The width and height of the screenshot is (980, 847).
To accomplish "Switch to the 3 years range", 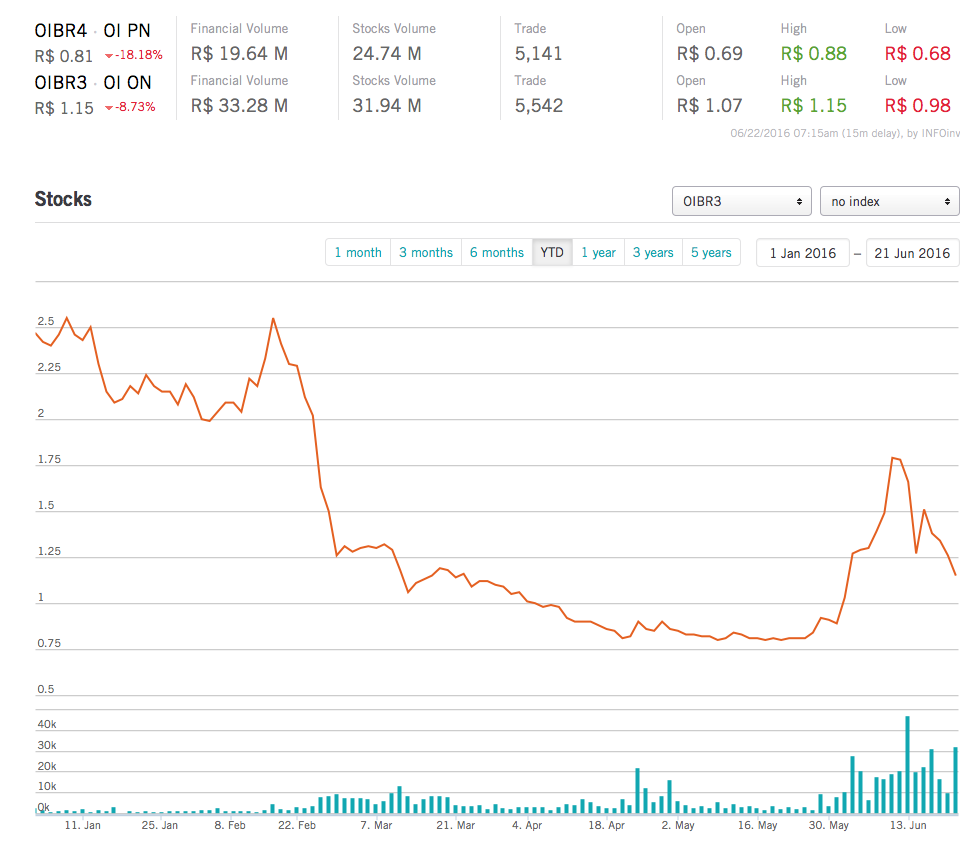I will 653,253.
